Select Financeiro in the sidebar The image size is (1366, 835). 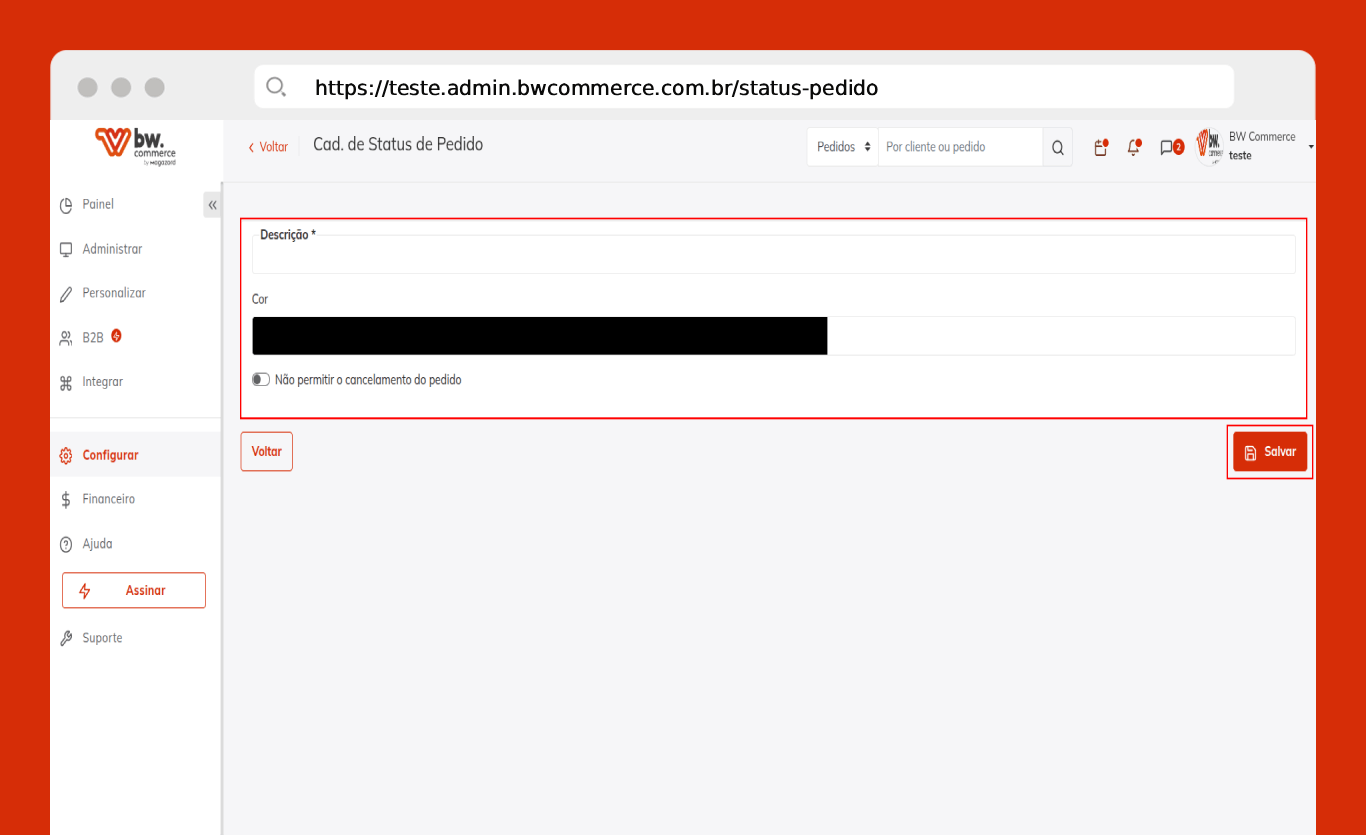click(108, 499)
